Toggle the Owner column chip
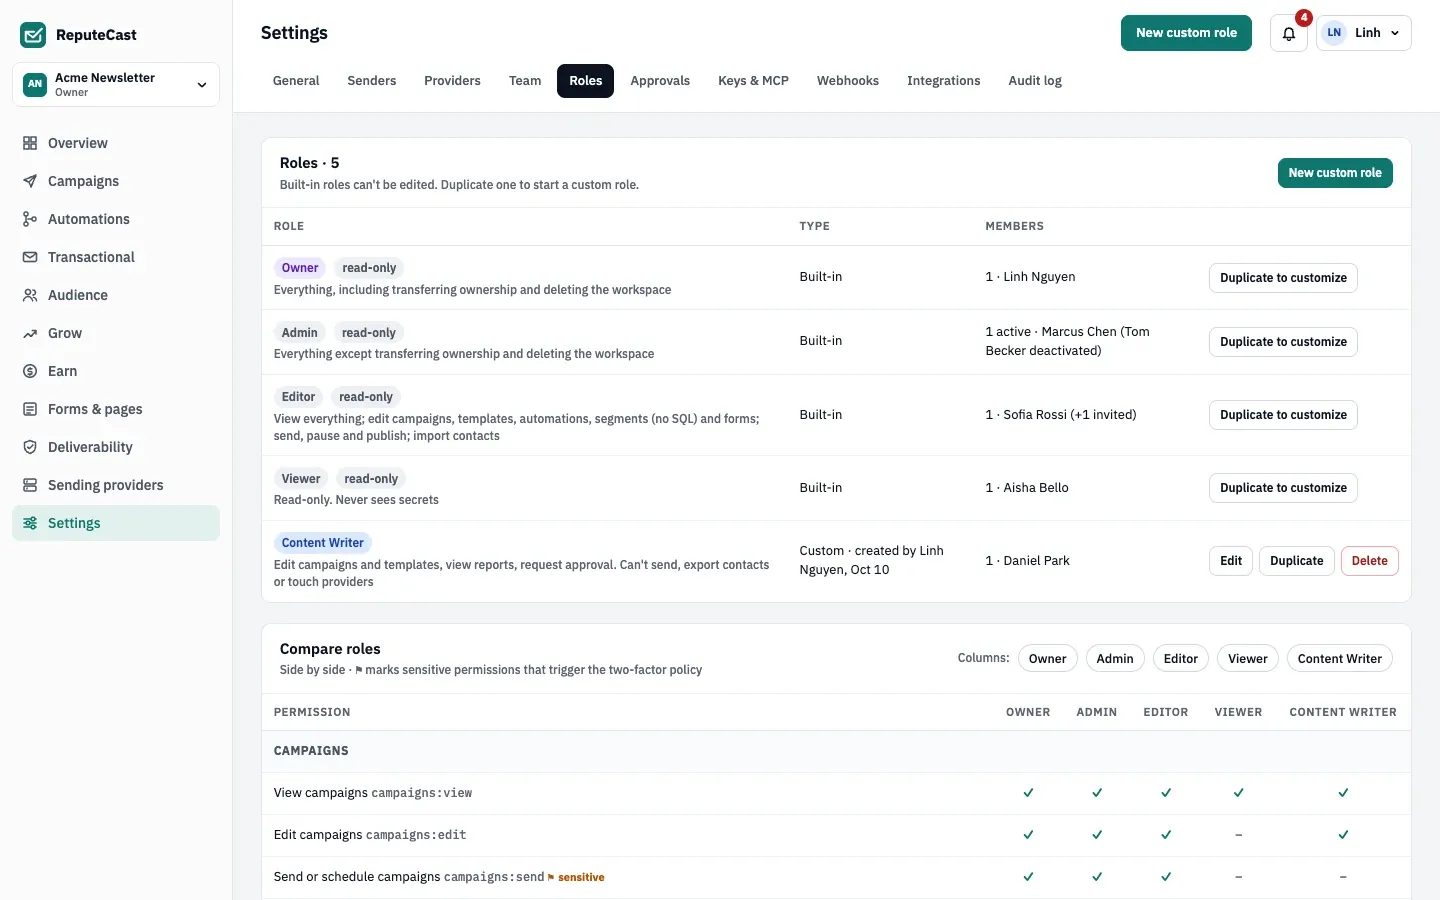 tap(1047, 658)
